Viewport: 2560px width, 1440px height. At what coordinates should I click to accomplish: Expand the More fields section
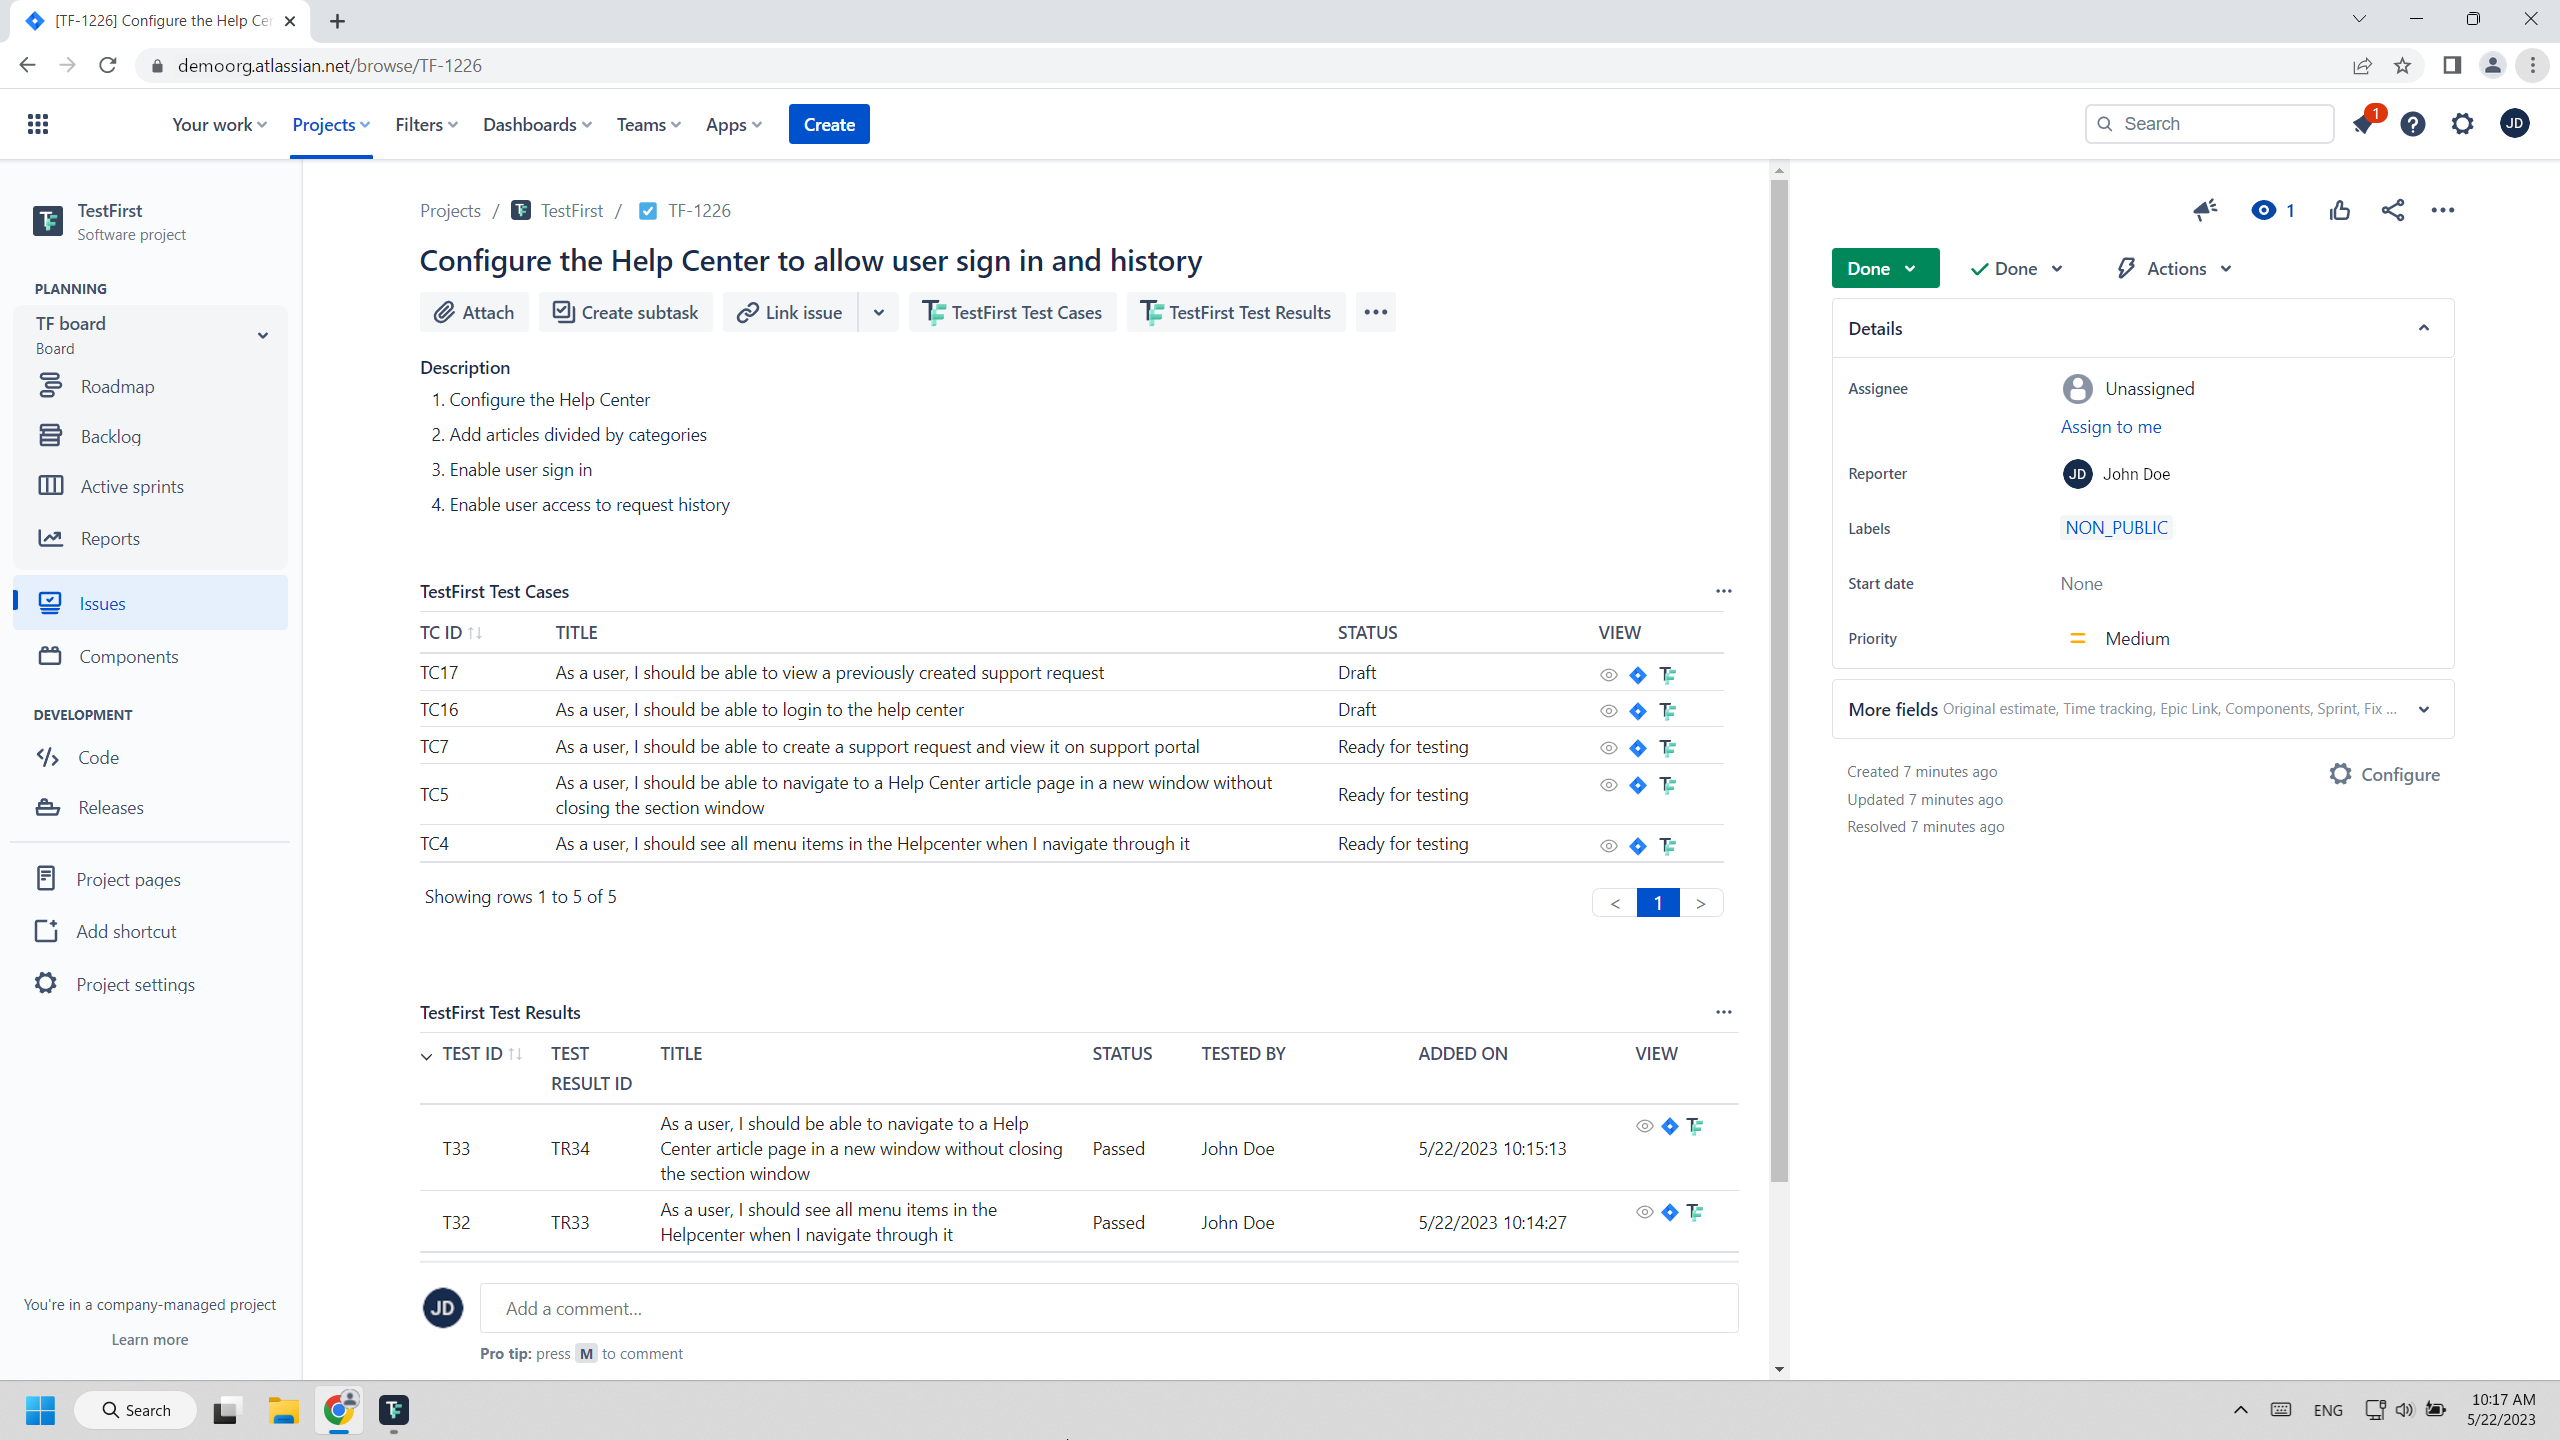(x=2424, y=709)
